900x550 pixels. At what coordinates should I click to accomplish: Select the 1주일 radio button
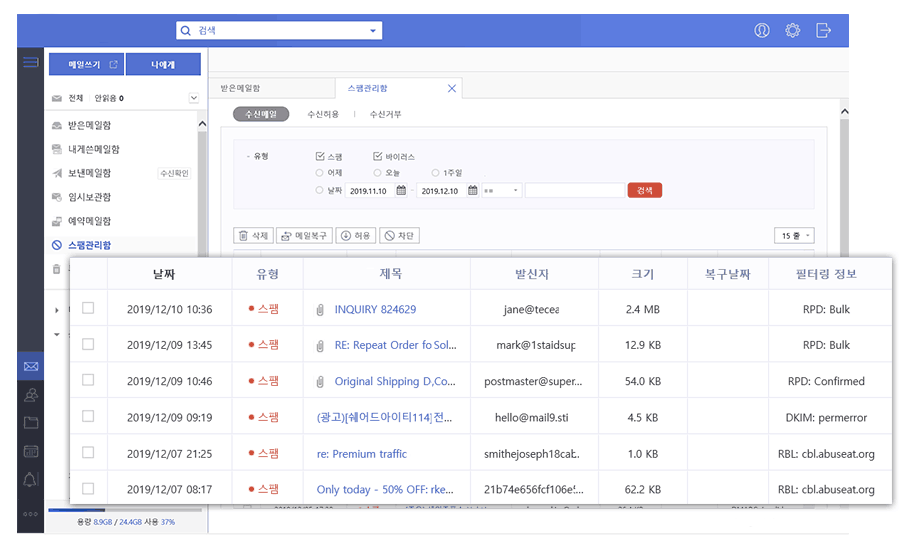click(x=435, y=172)
